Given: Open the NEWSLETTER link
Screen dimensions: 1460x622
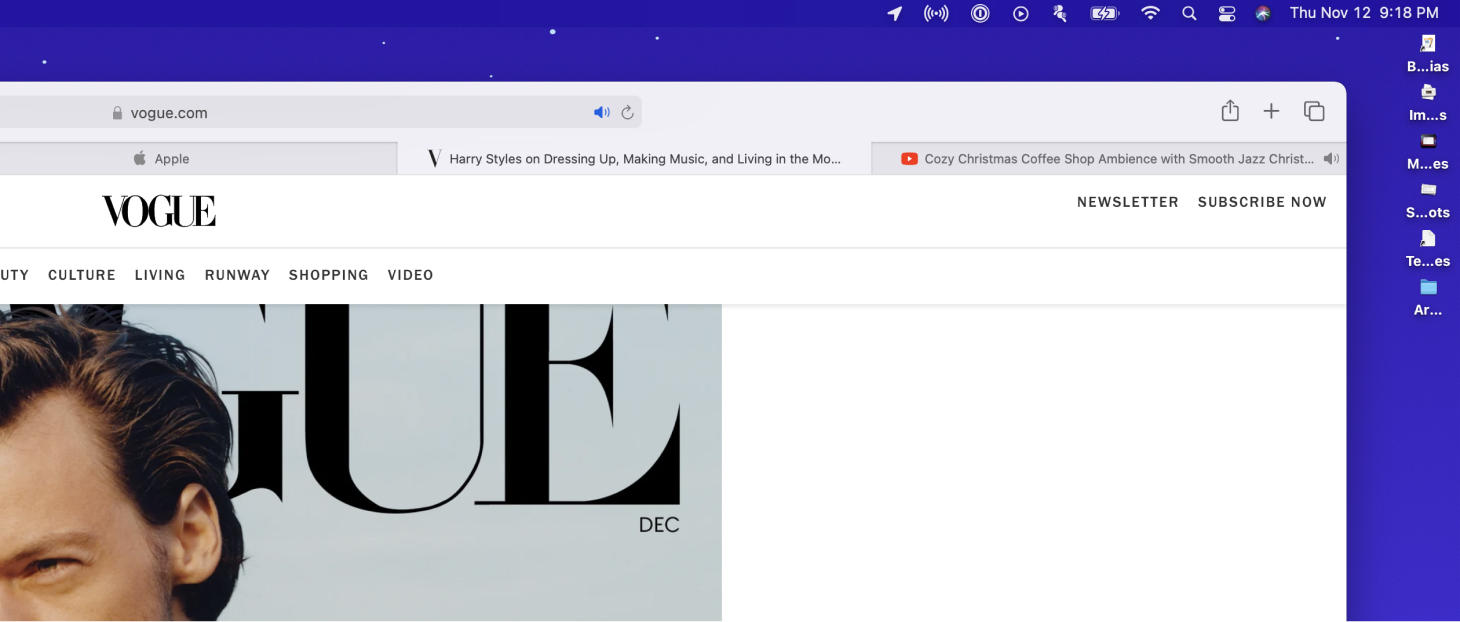Looking at the screenshot, I should [x=1128, y=202].
